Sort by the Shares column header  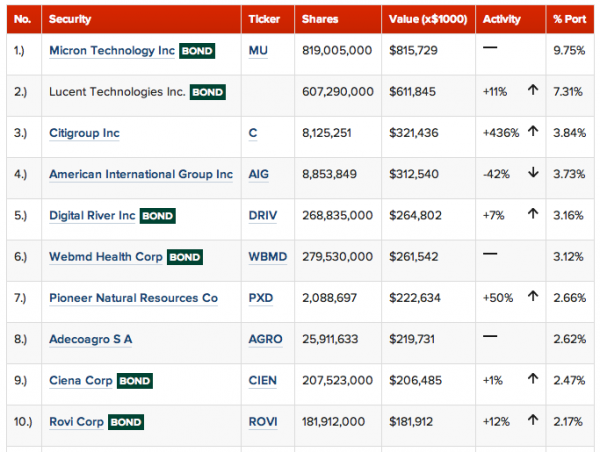click(x=320, y=19)
